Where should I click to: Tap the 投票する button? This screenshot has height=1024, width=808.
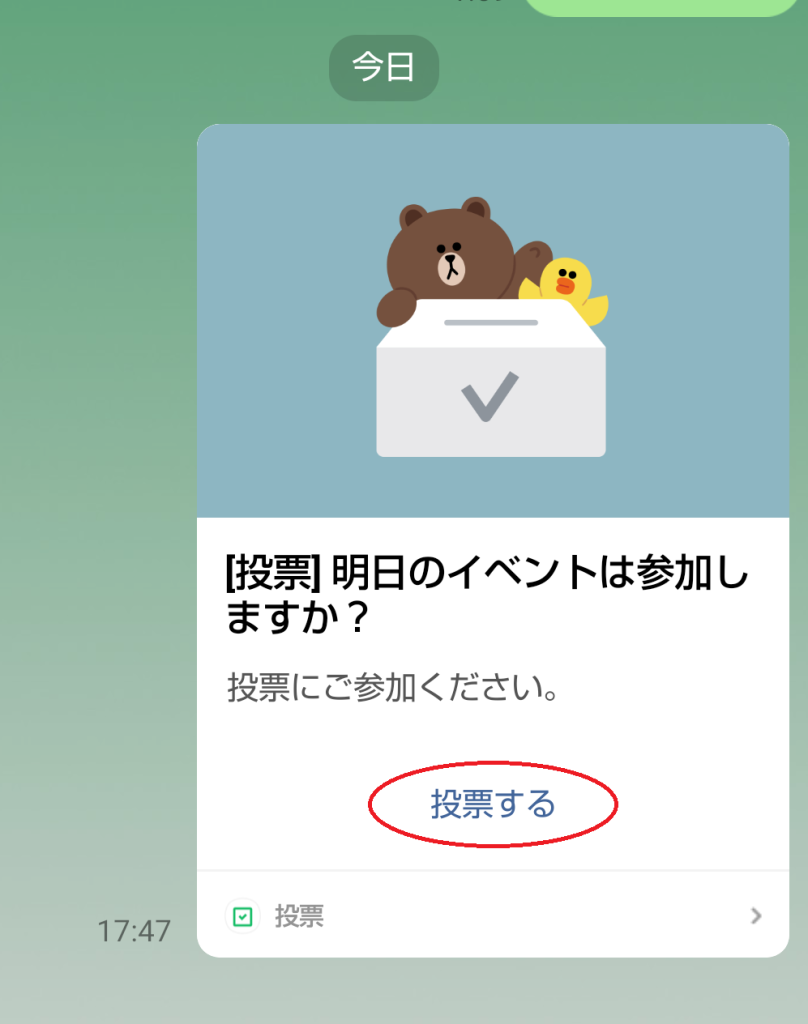tap(493, 804)
